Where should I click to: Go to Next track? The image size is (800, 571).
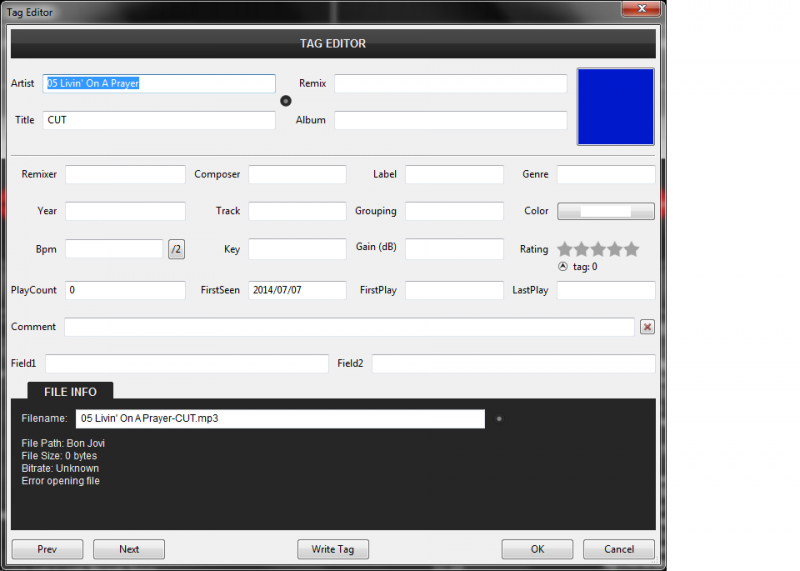pyautogui.click(x=129, y=549)
